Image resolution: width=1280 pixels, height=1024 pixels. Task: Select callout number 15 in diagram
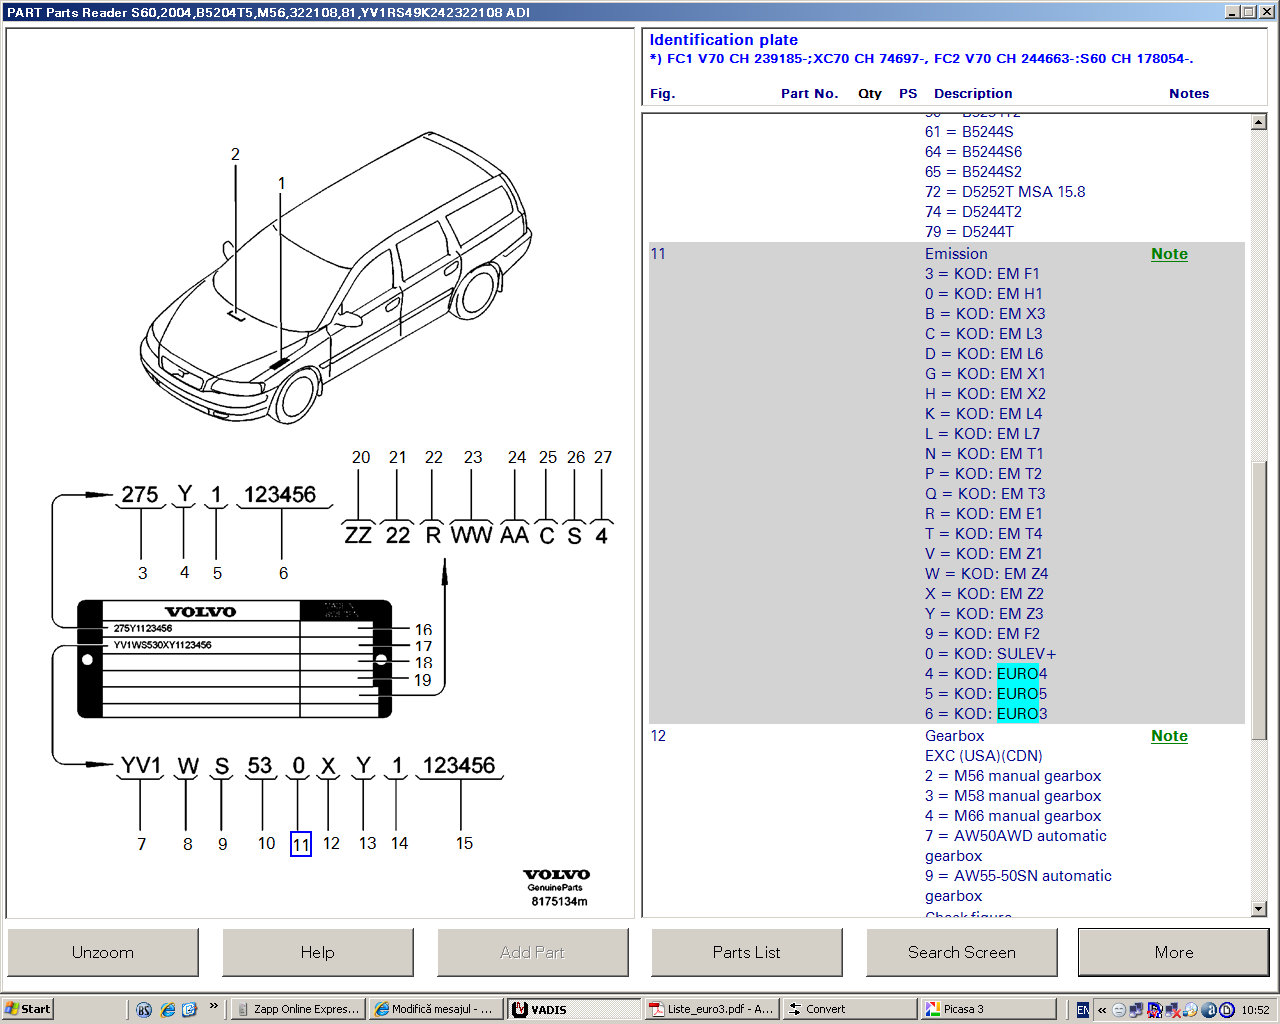tap(464, 844)
